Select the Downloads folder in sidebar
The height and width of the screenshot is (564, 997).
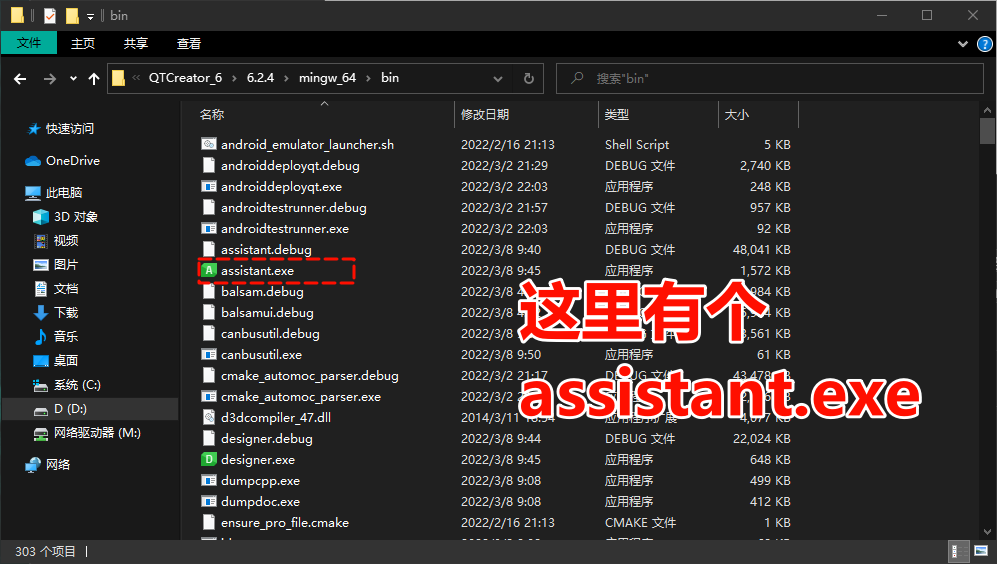click(x=56, y=312)
